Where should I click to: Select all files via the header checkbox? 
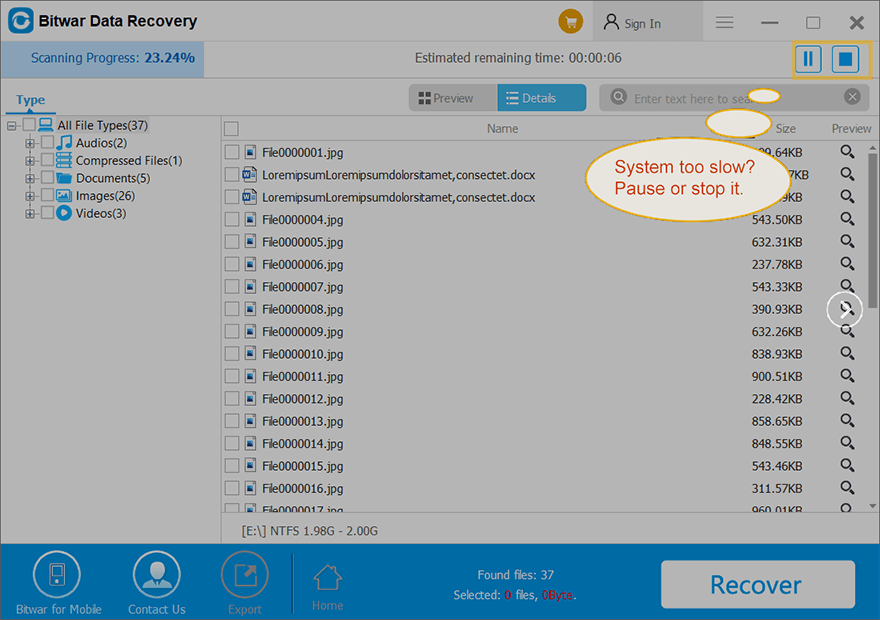coord(232,128)
